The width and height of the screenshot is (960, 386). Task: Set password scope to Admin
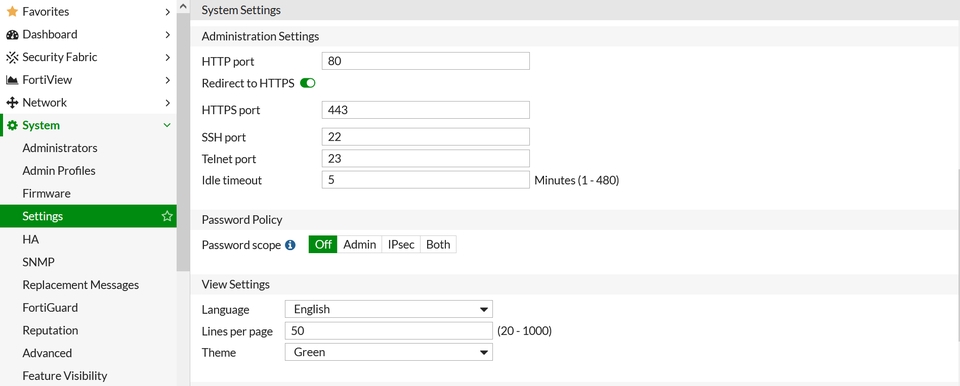(x=359, y=244)
